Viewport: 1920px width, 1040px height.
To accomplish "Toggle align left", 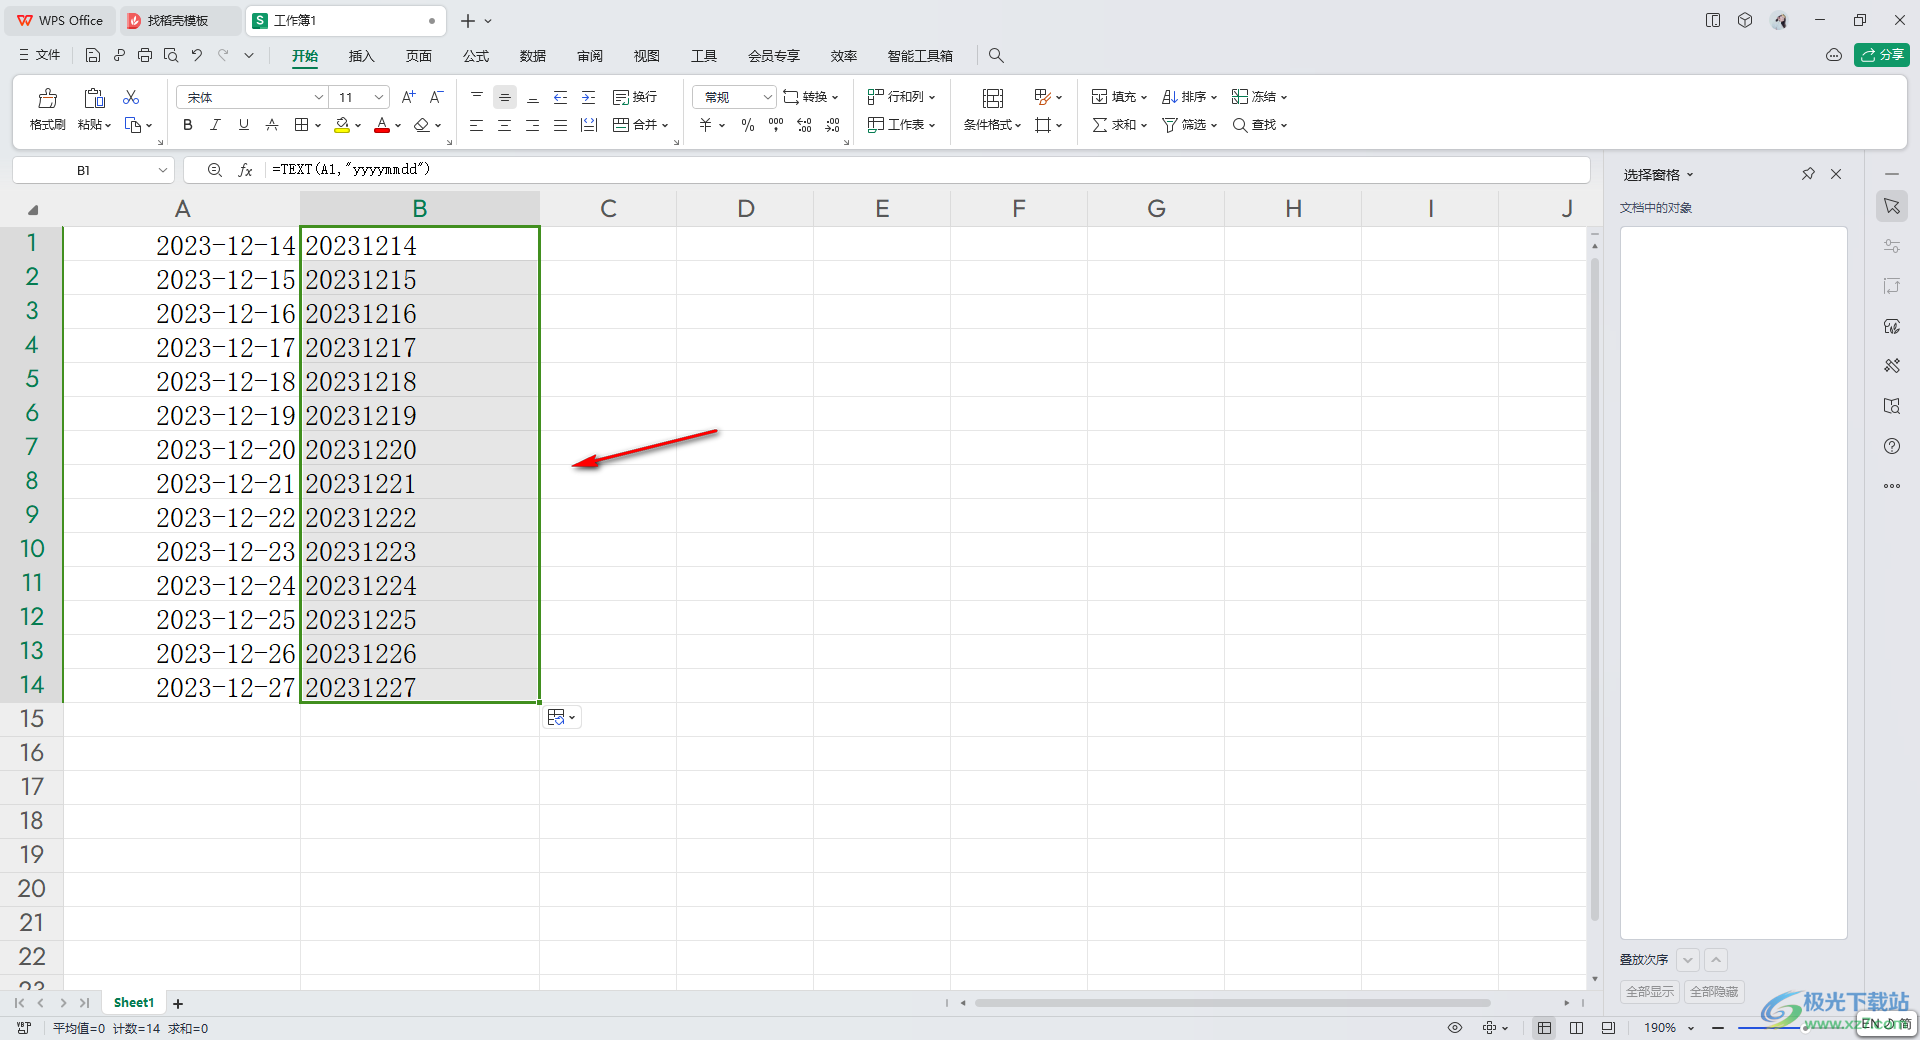I will click(477, 125).
